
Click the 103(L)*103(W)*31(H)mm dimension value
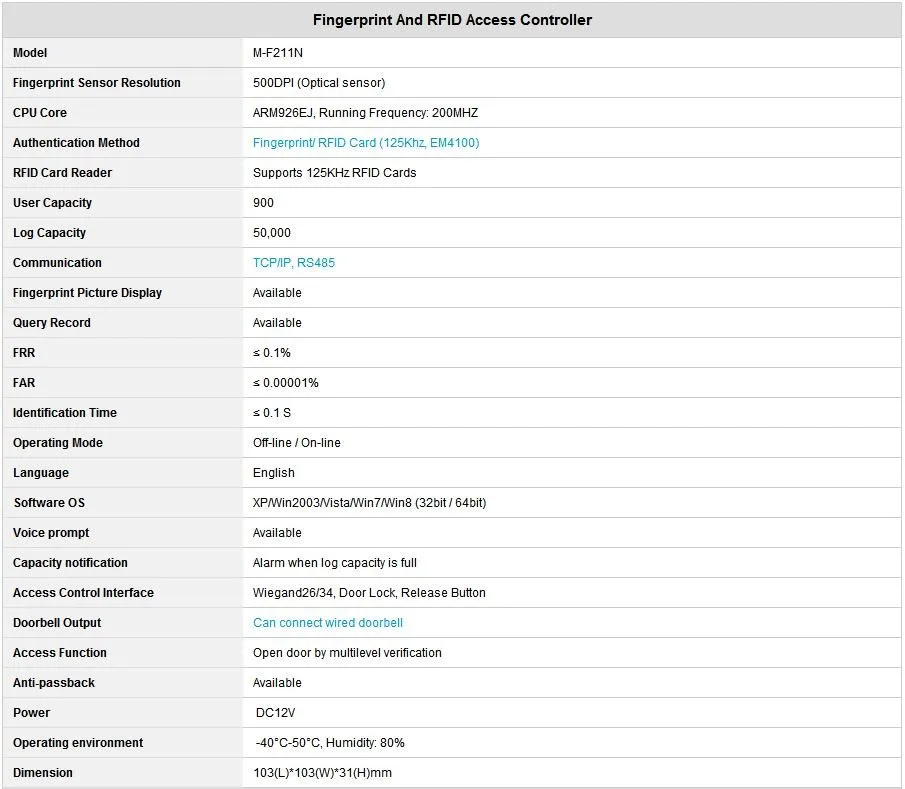coord(322,773)
